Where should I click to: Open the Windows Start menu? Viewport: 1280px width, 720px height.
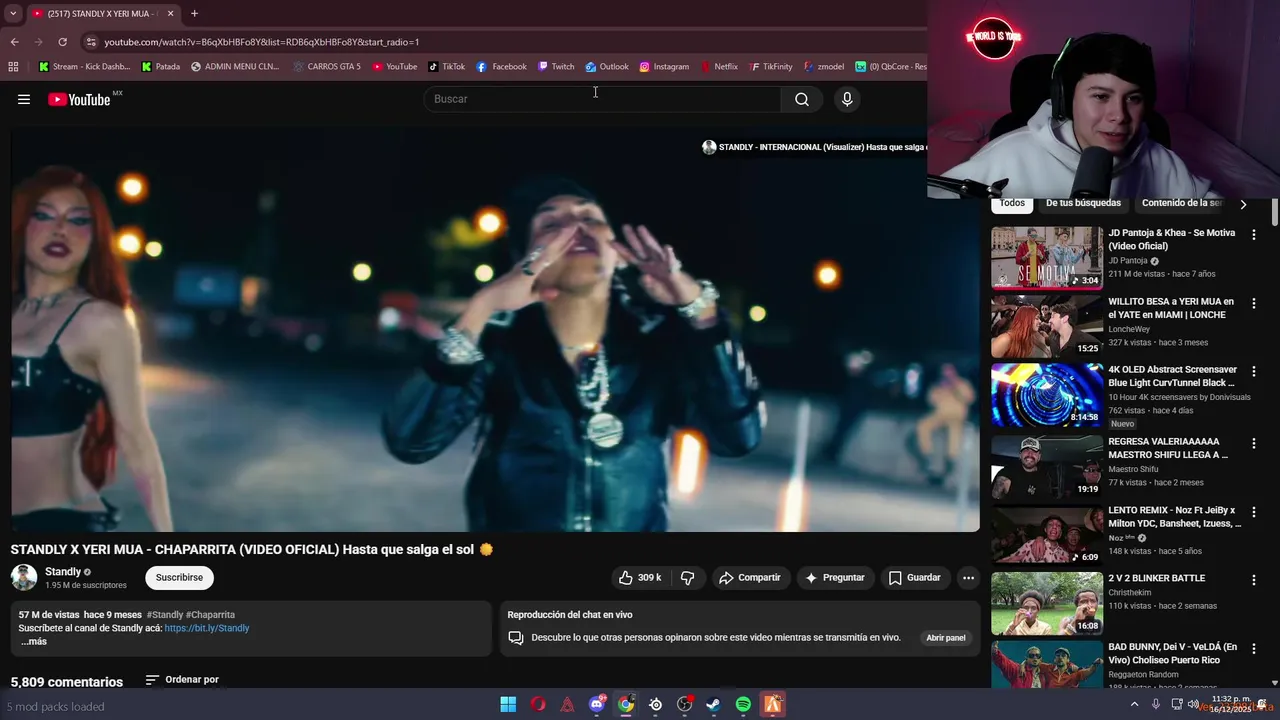[508, 705]
